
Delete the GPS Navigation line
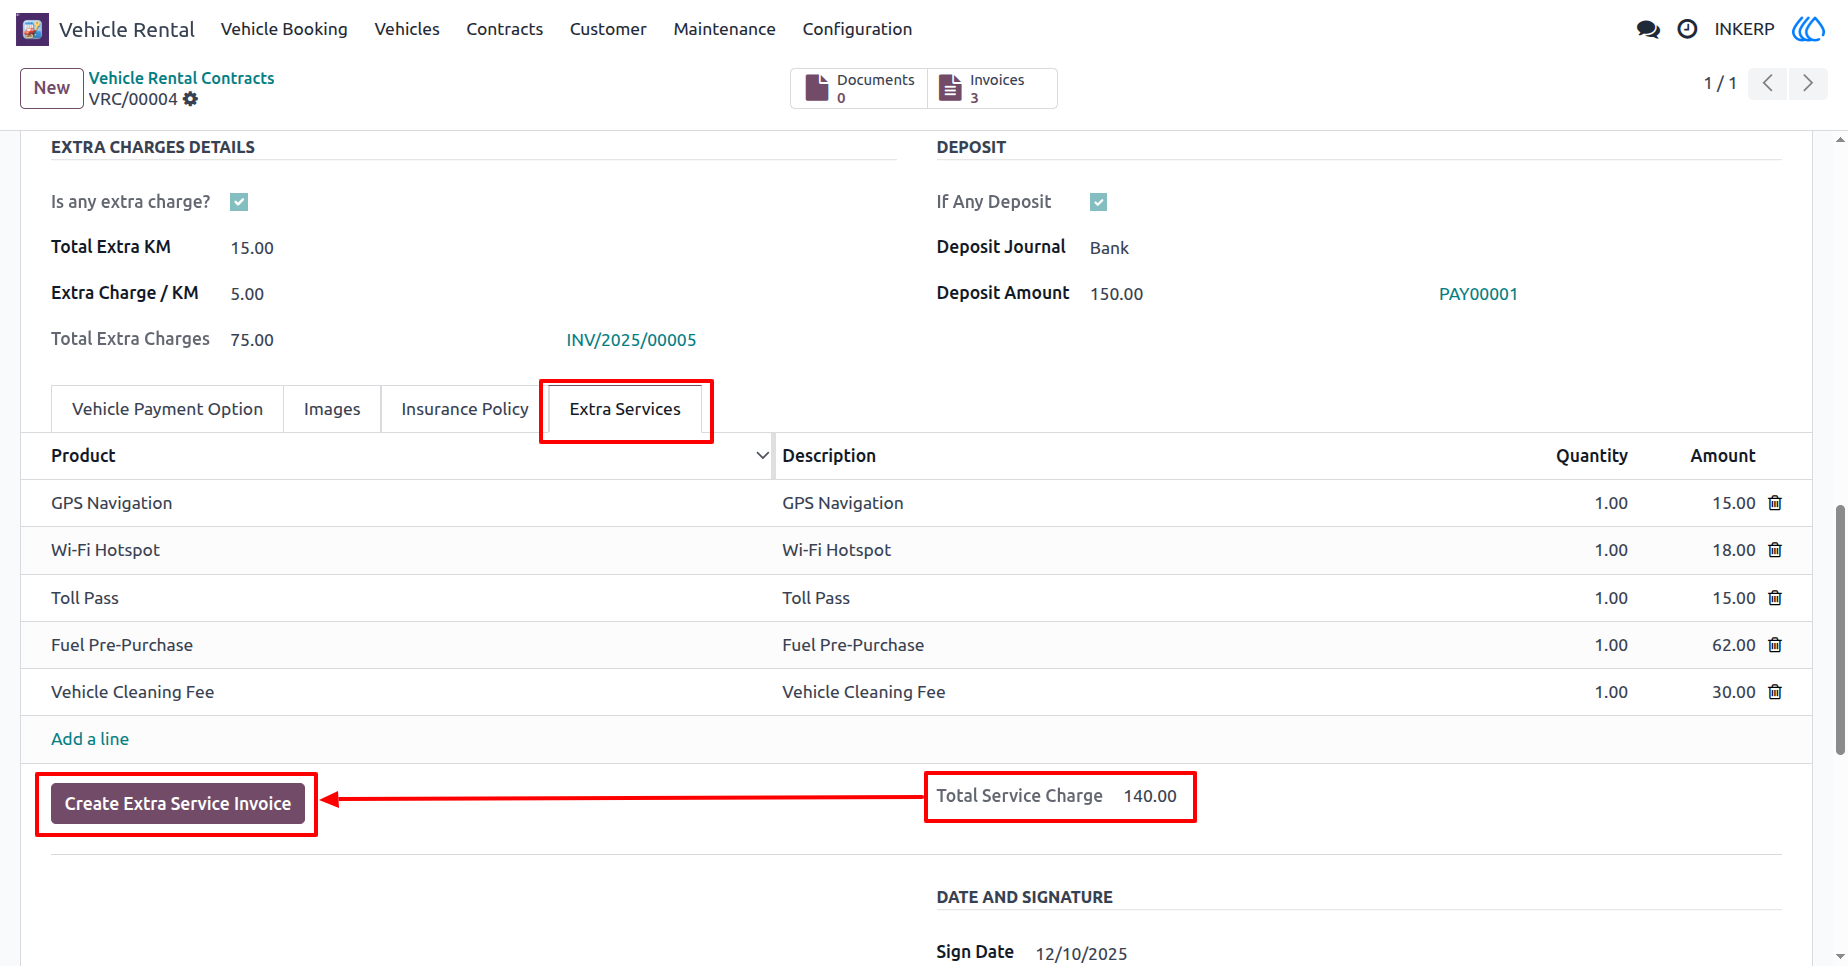pyautogui.click(x=1775, y=503)
